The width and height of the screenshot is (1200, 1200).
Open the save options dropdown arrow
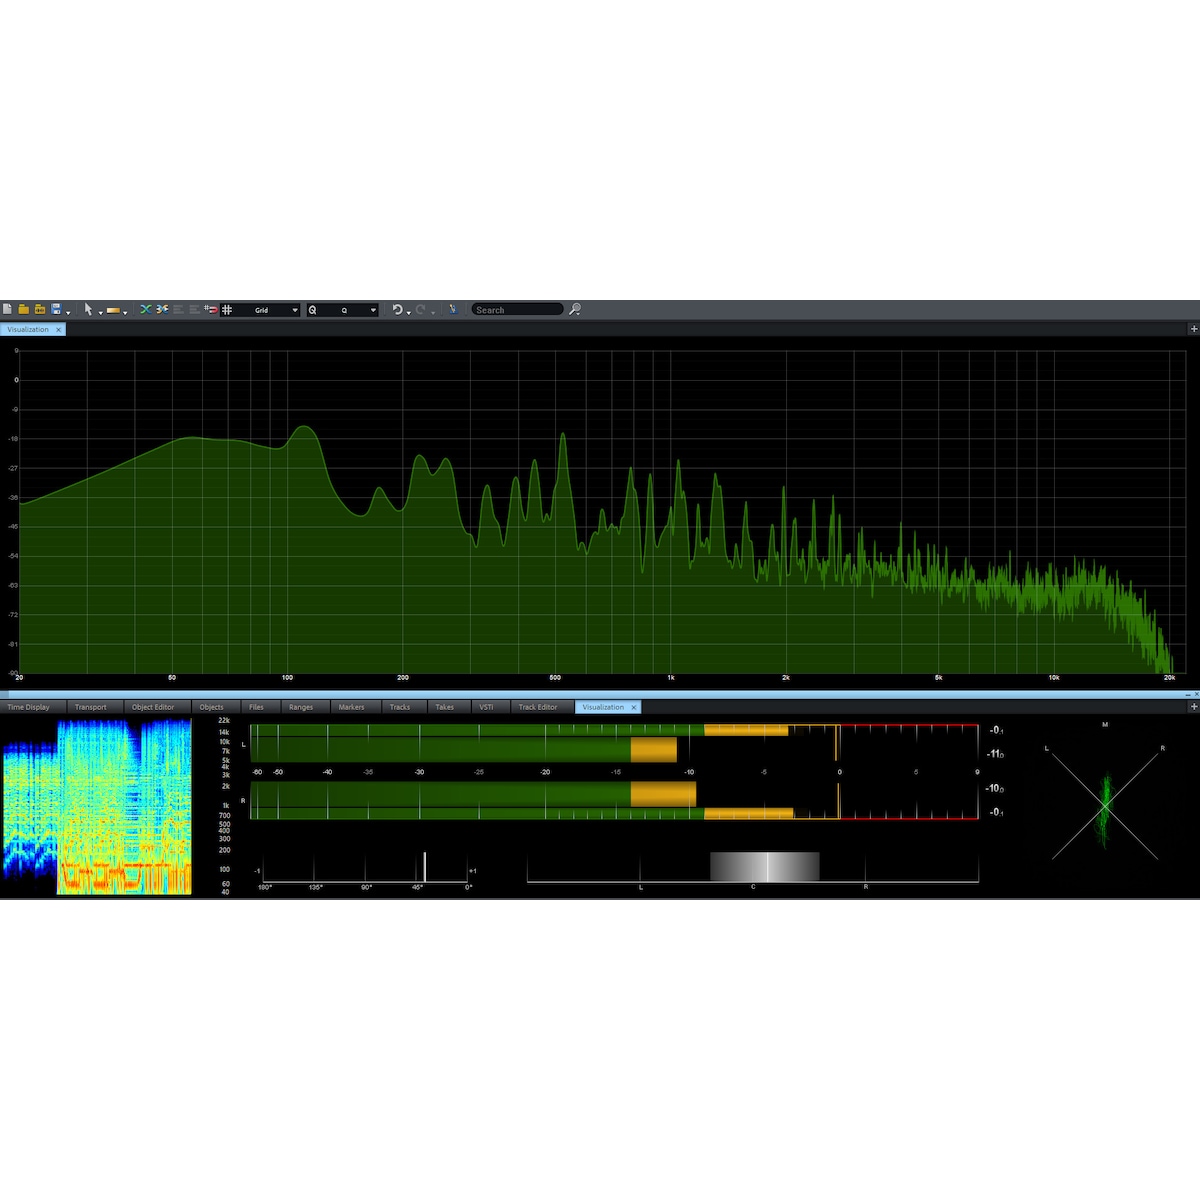68,313
